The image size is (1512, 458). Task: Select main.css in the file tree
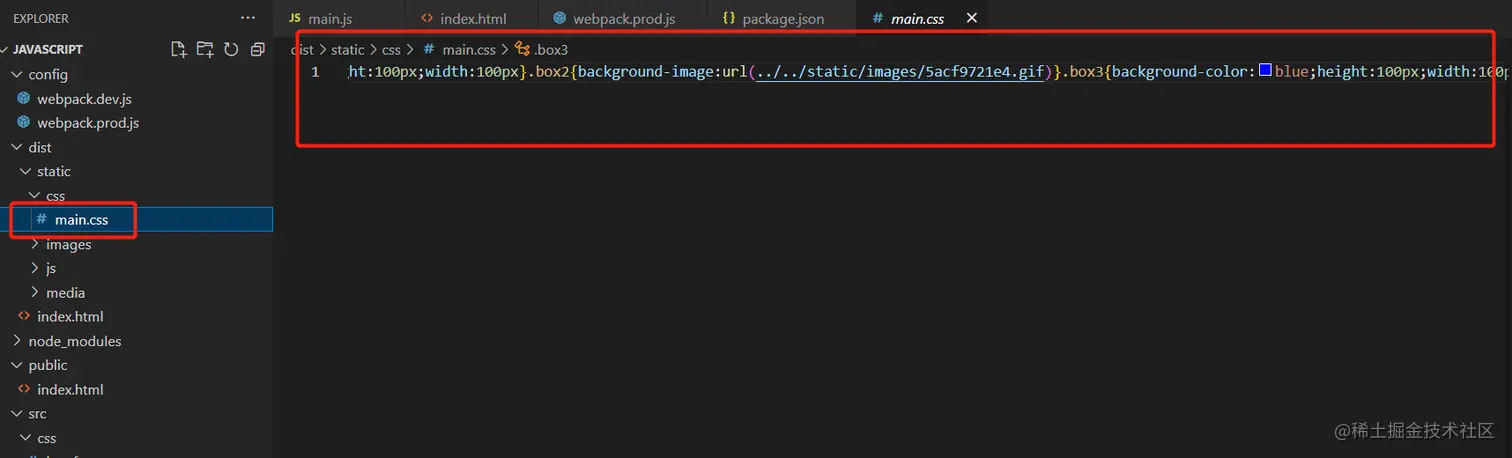[136, 220]
